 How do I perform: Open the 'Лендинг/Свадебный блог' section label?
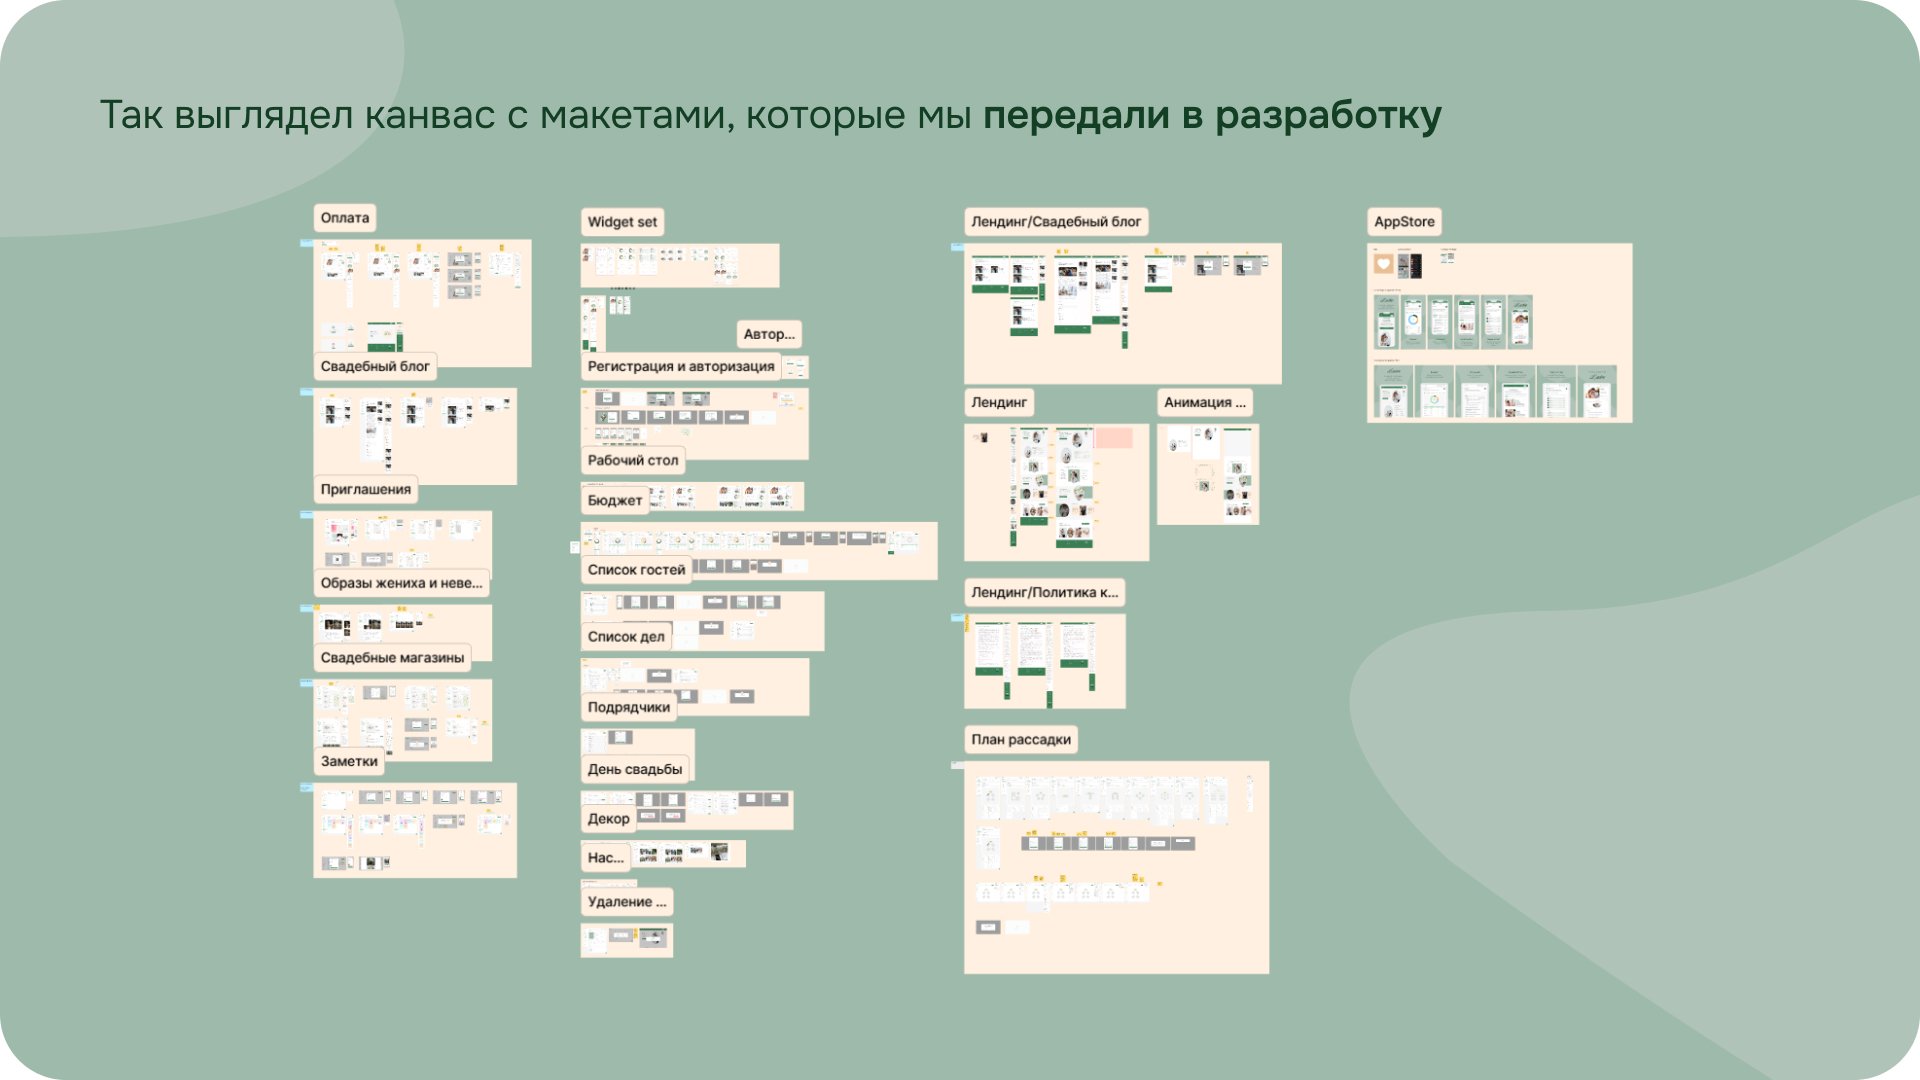pyautogui.click(x=1055, y=222)
